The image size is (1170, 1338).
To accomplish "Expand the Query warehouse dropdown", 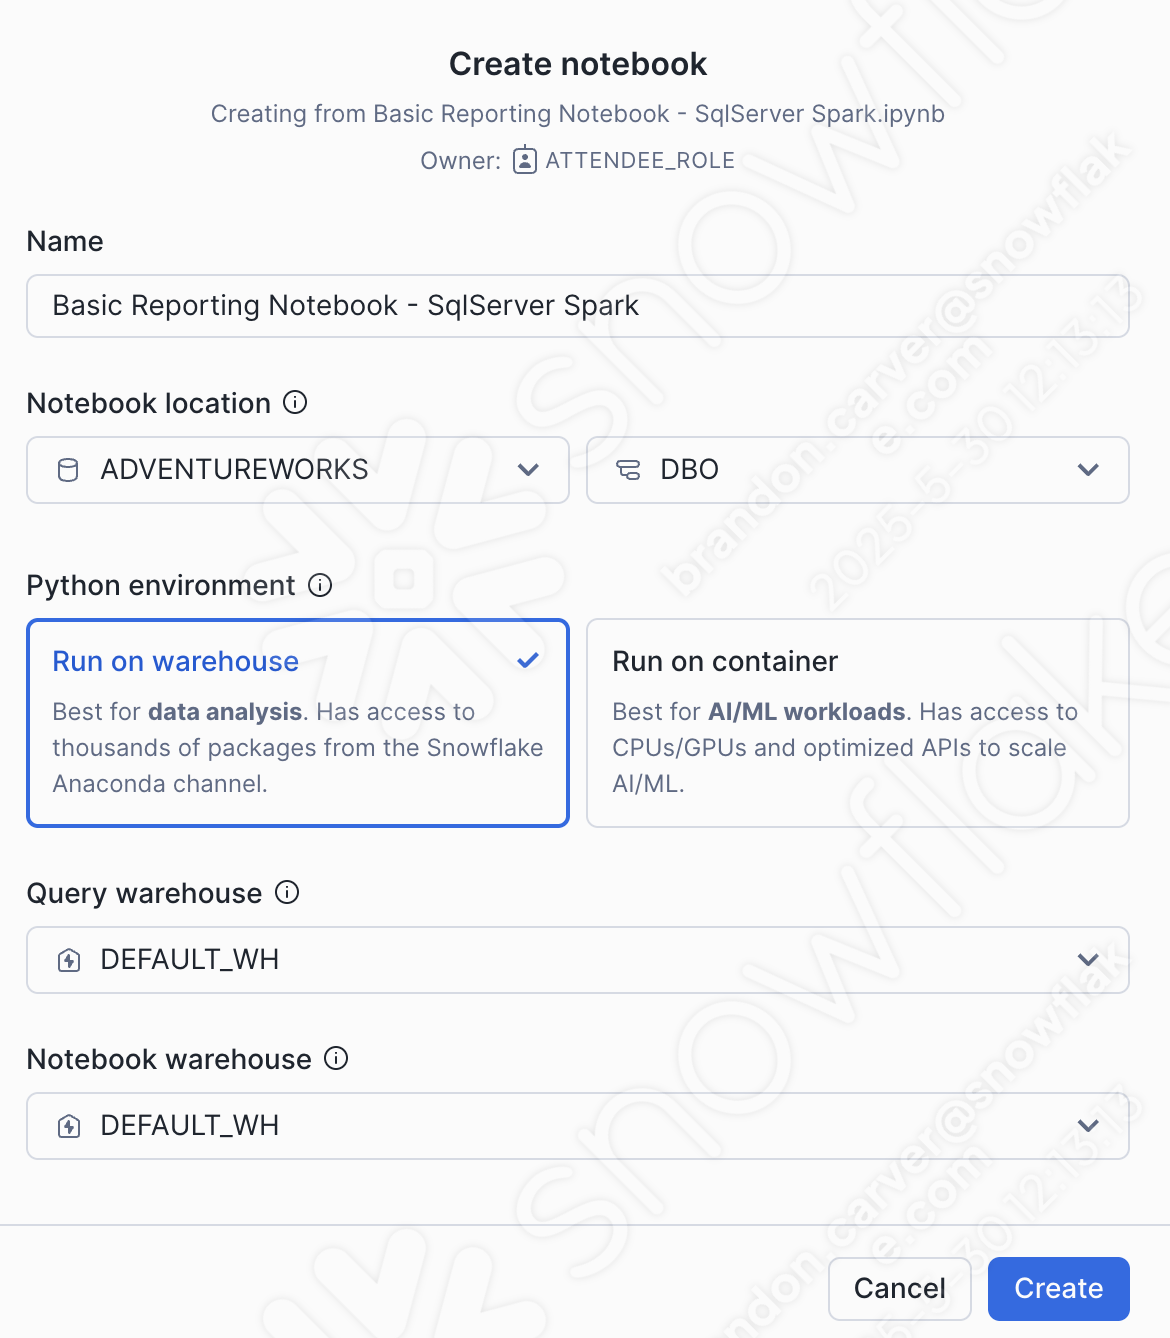I will point(1088,959).
